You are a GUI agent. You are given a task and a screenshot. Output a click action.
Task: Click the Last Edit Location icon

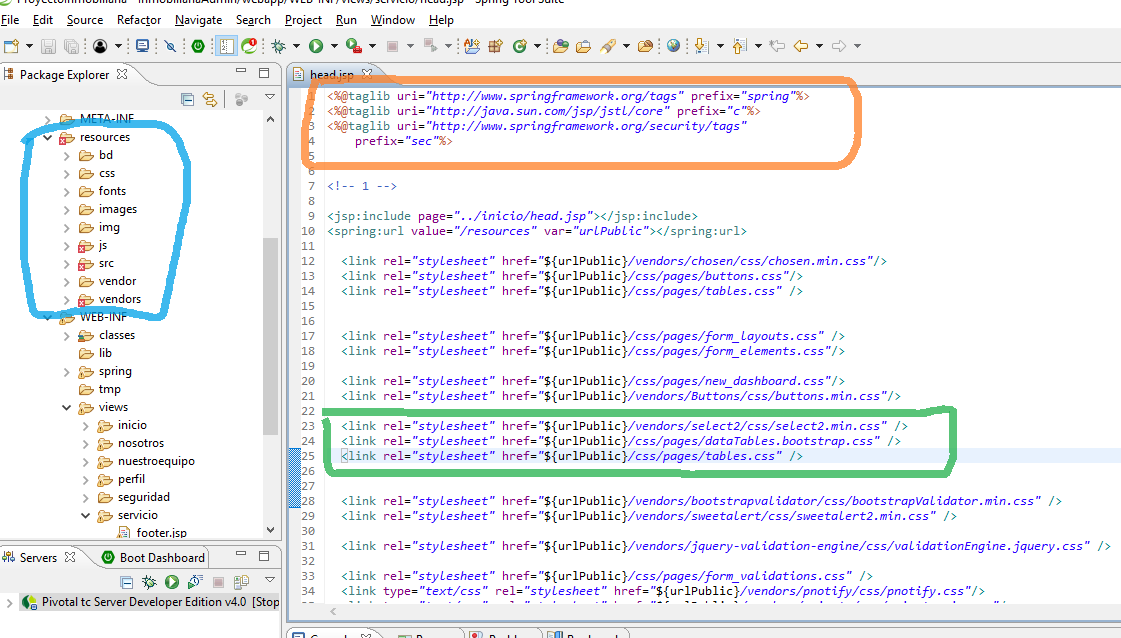[x=777, y=46]
